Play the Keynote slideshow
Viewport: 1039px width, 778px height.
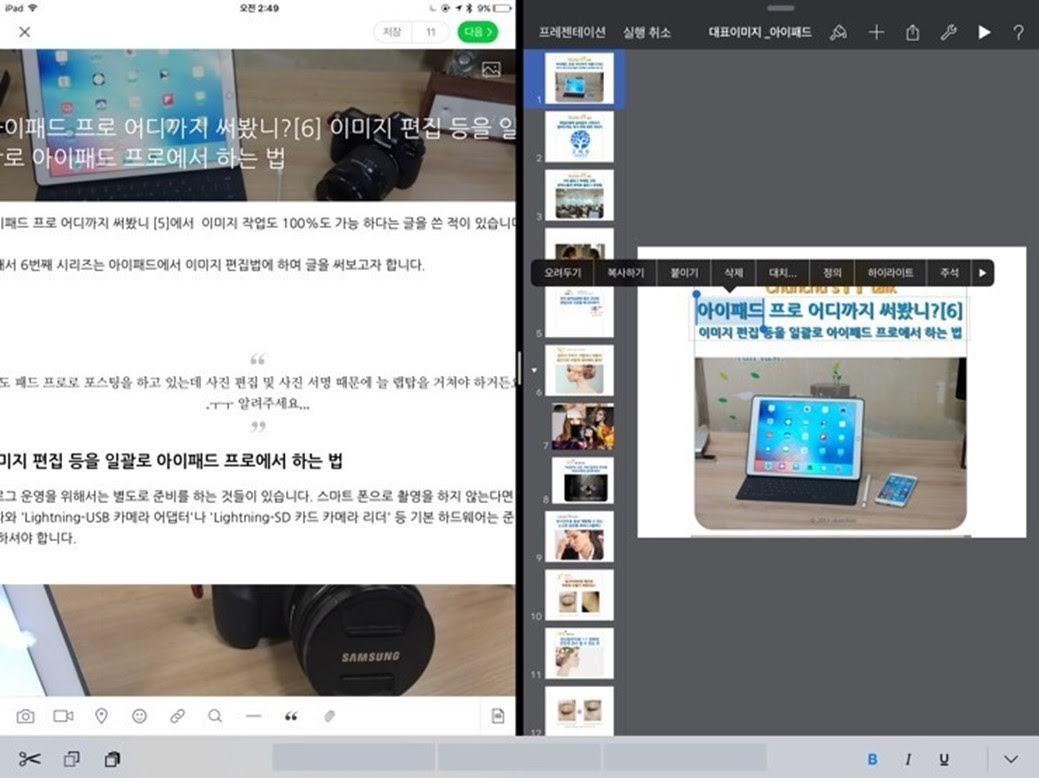click(984, 32)
